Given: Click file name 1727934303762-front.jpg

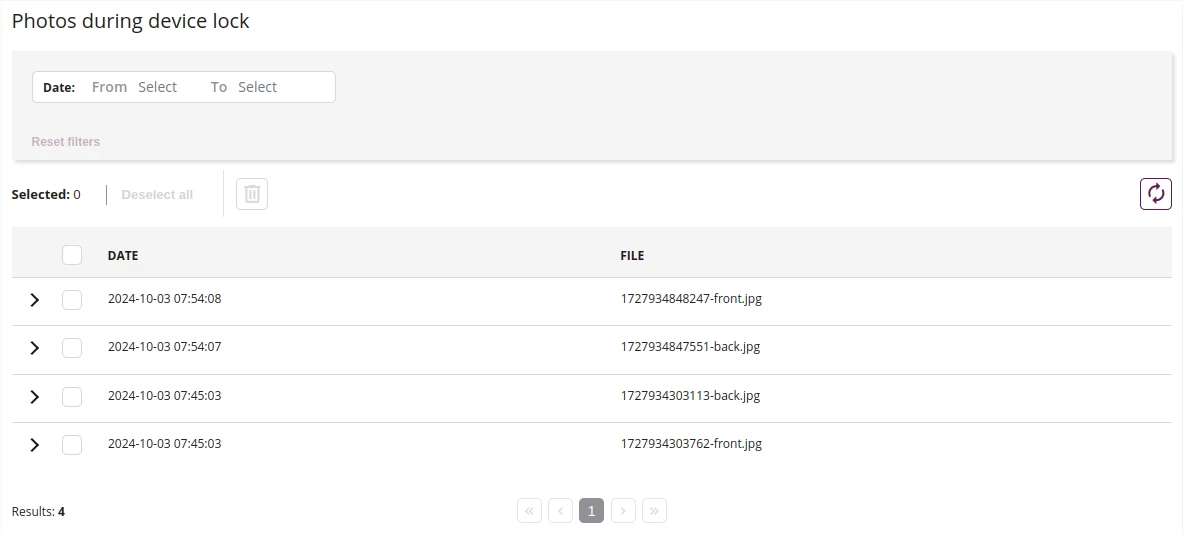Looking at the screenshot, I should [691, 443].
